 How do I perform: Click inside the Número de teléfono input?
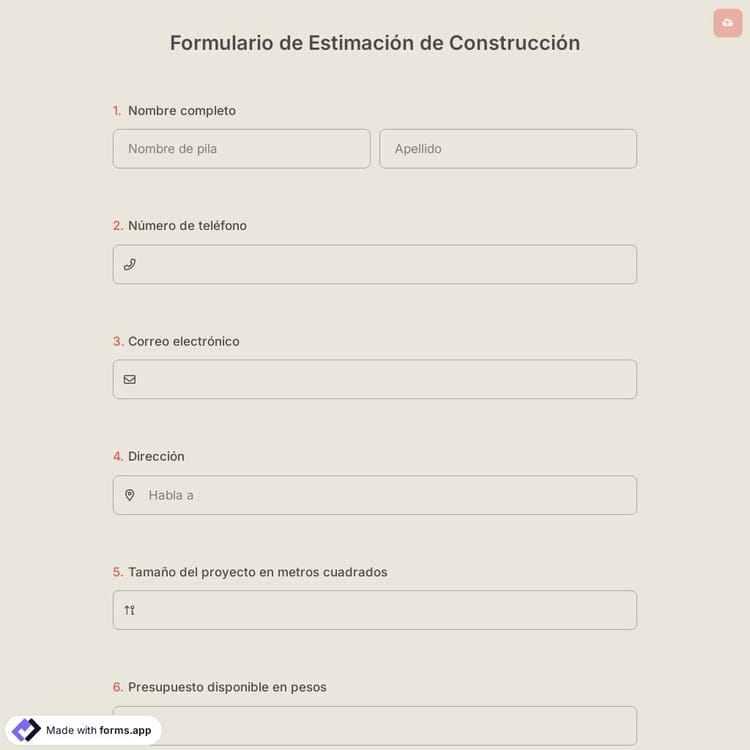pos(385,265)
